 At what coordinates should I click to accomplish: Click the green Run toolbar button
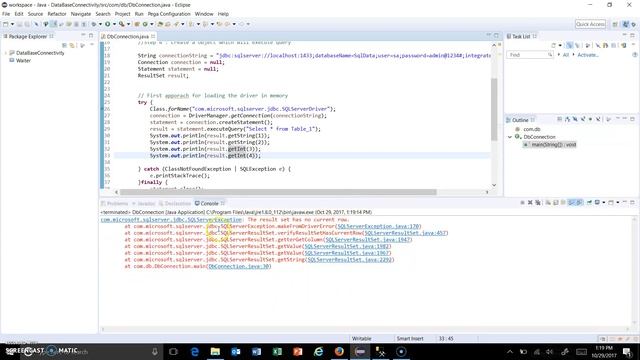108,24
